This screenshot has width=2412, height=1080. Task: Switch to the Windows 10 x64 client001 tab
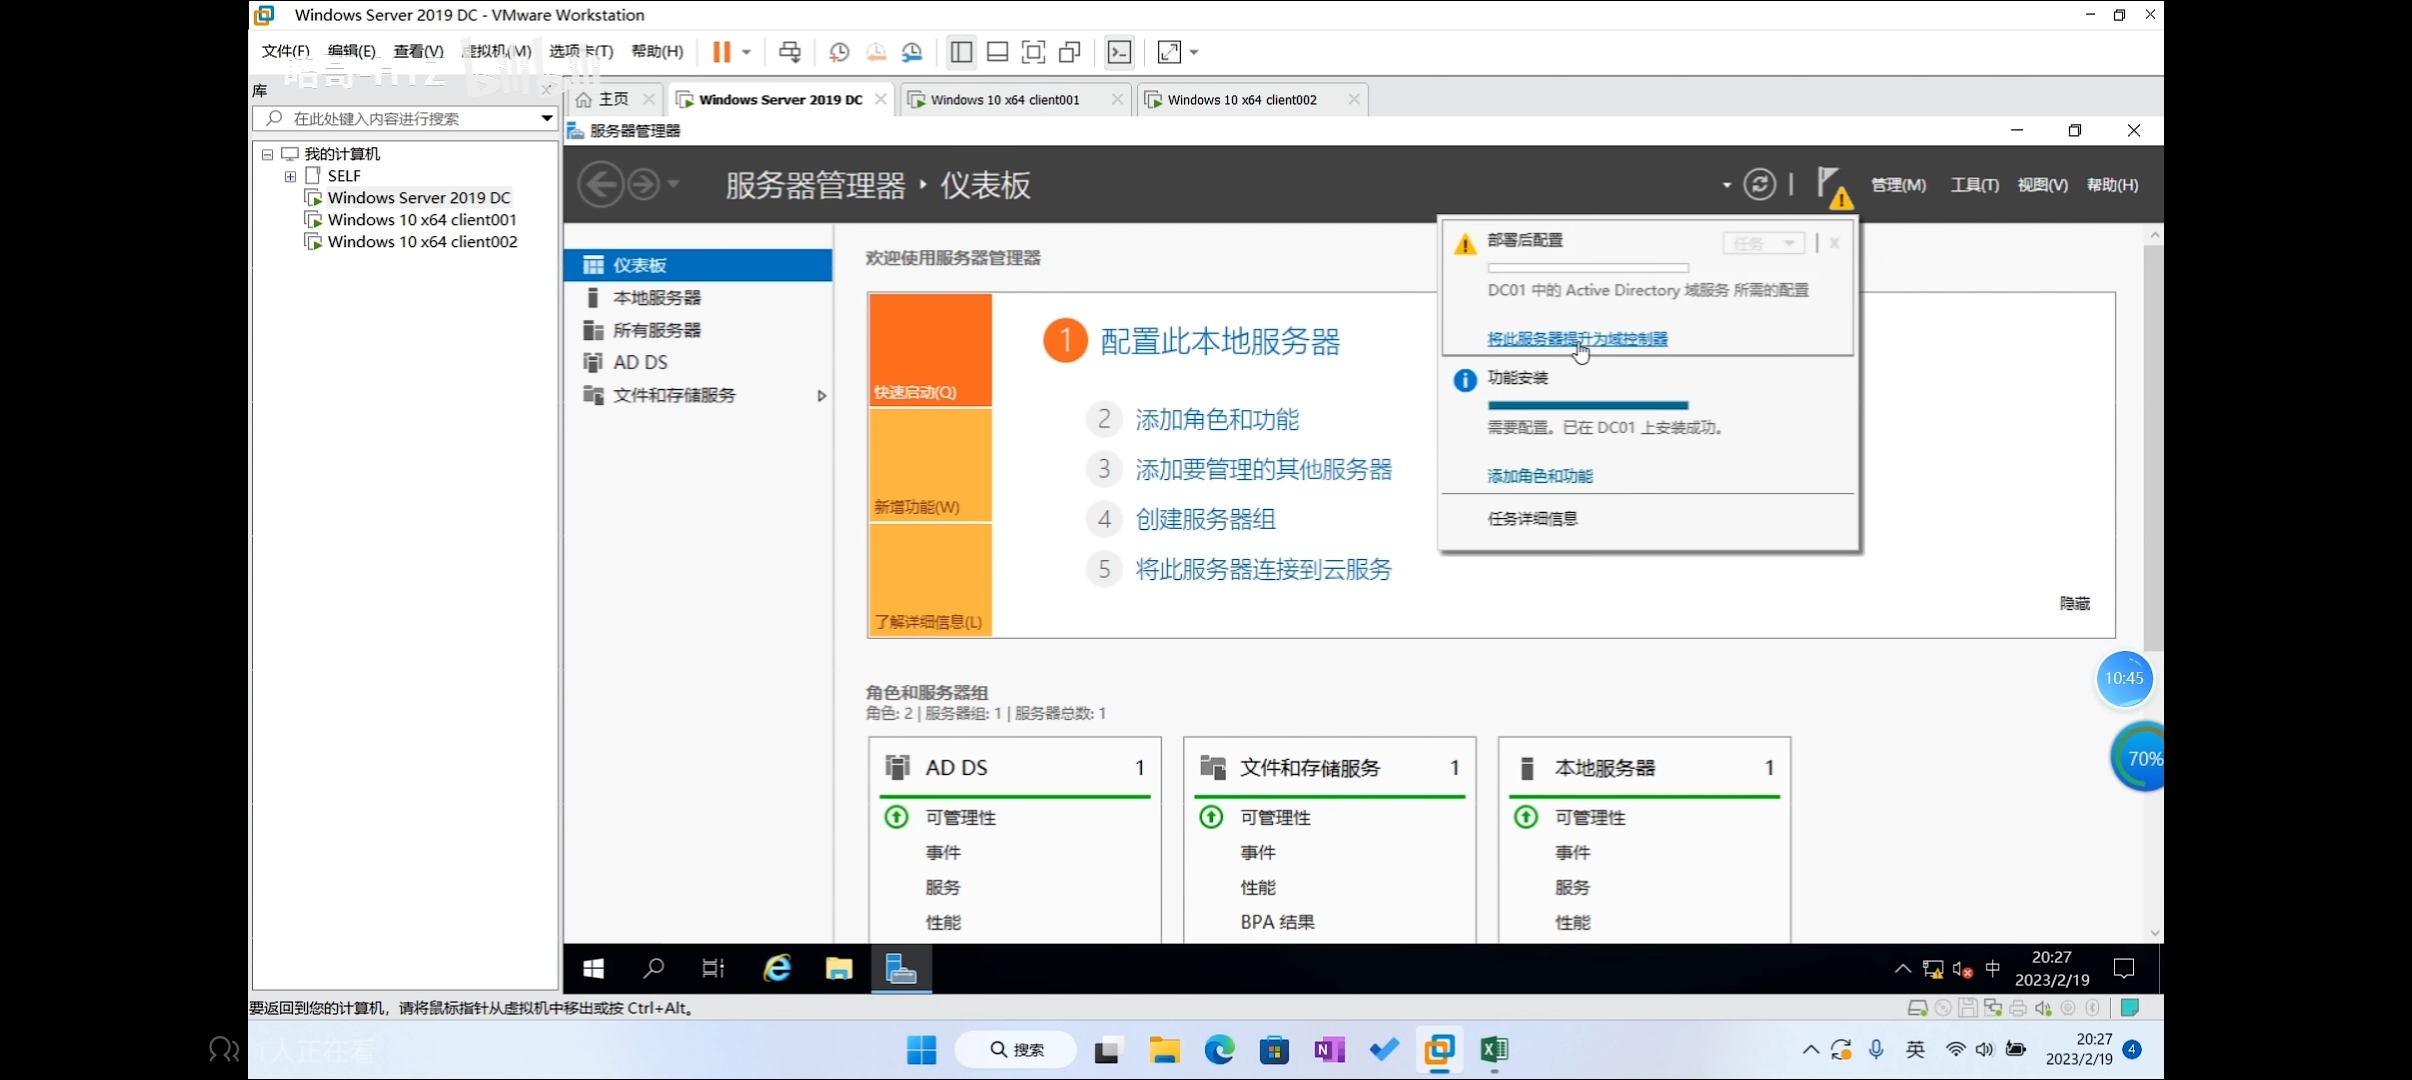click(x=1004, y=100)
